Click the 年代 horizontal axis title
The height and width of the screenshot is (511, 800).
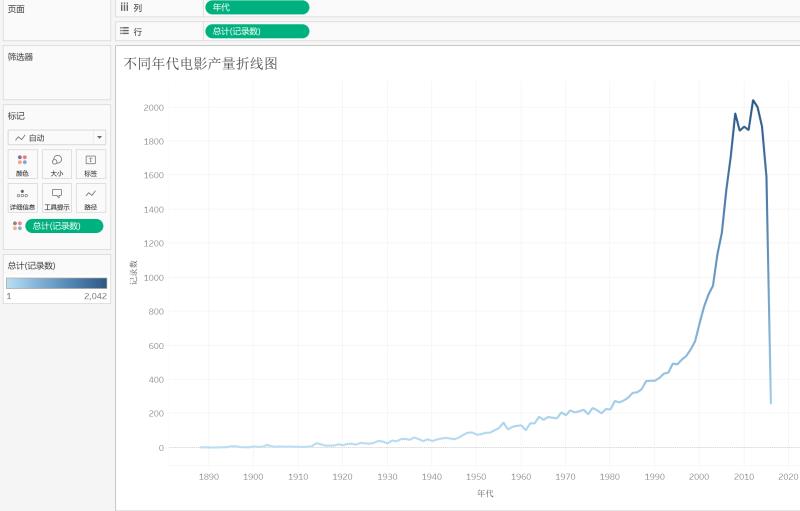(x=485, y=493)
